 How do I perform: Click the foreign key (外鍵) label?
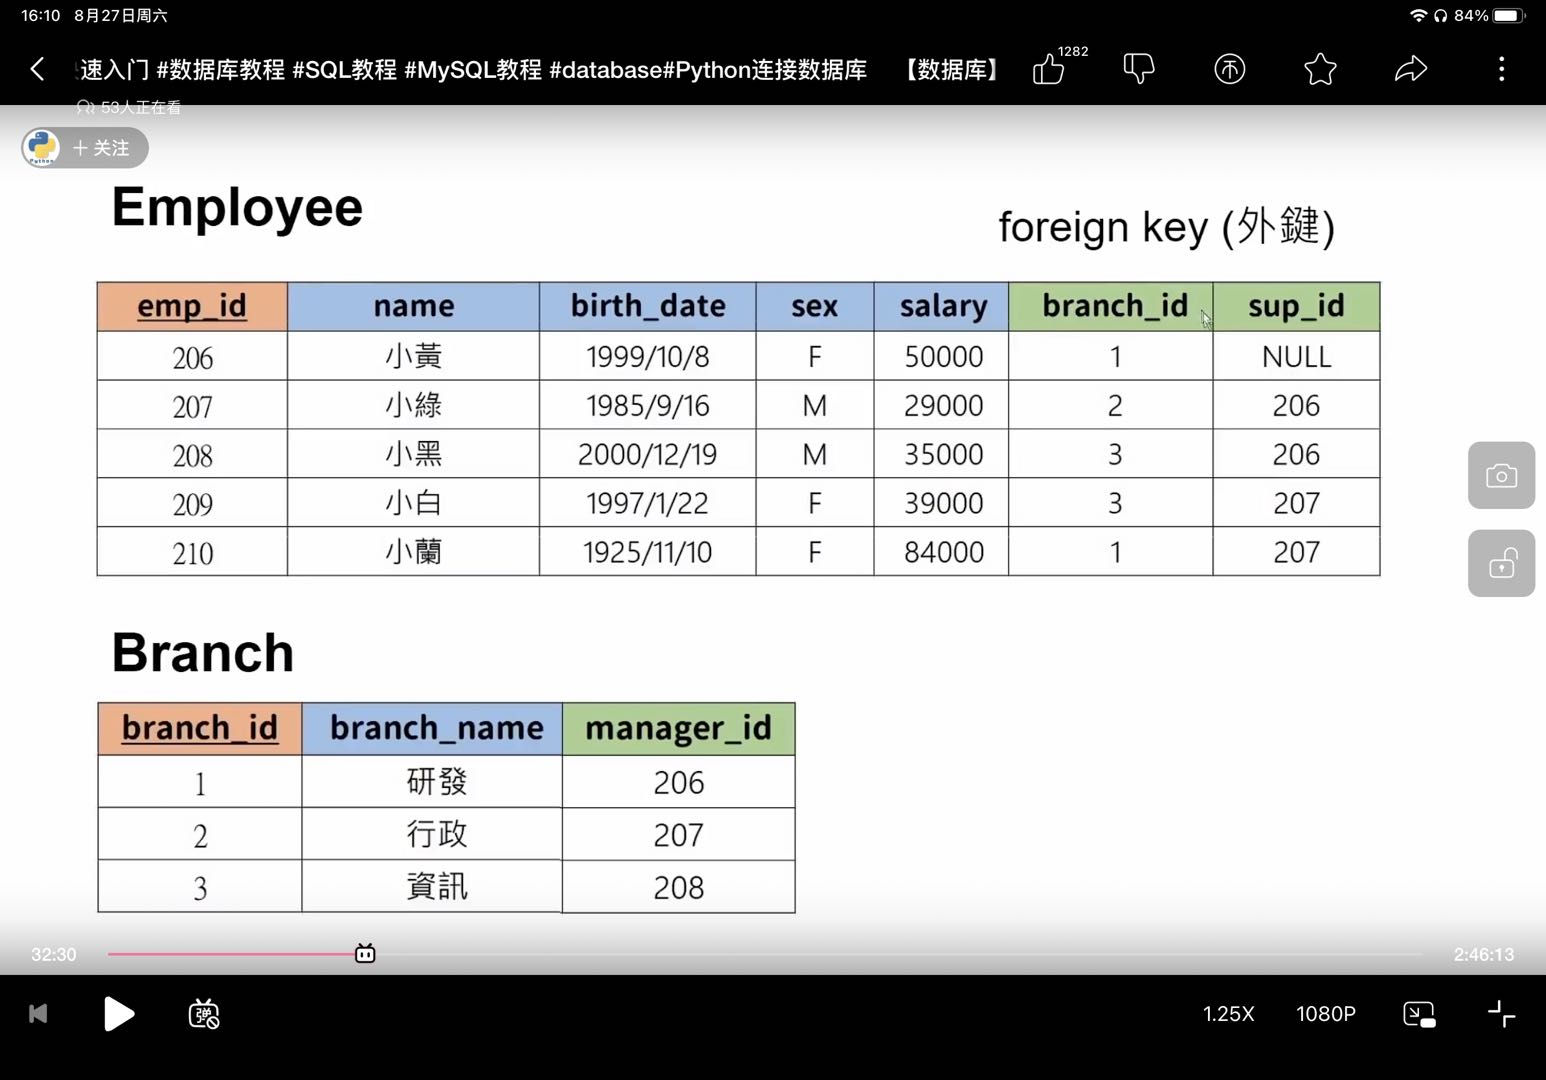click(1166, 227)
